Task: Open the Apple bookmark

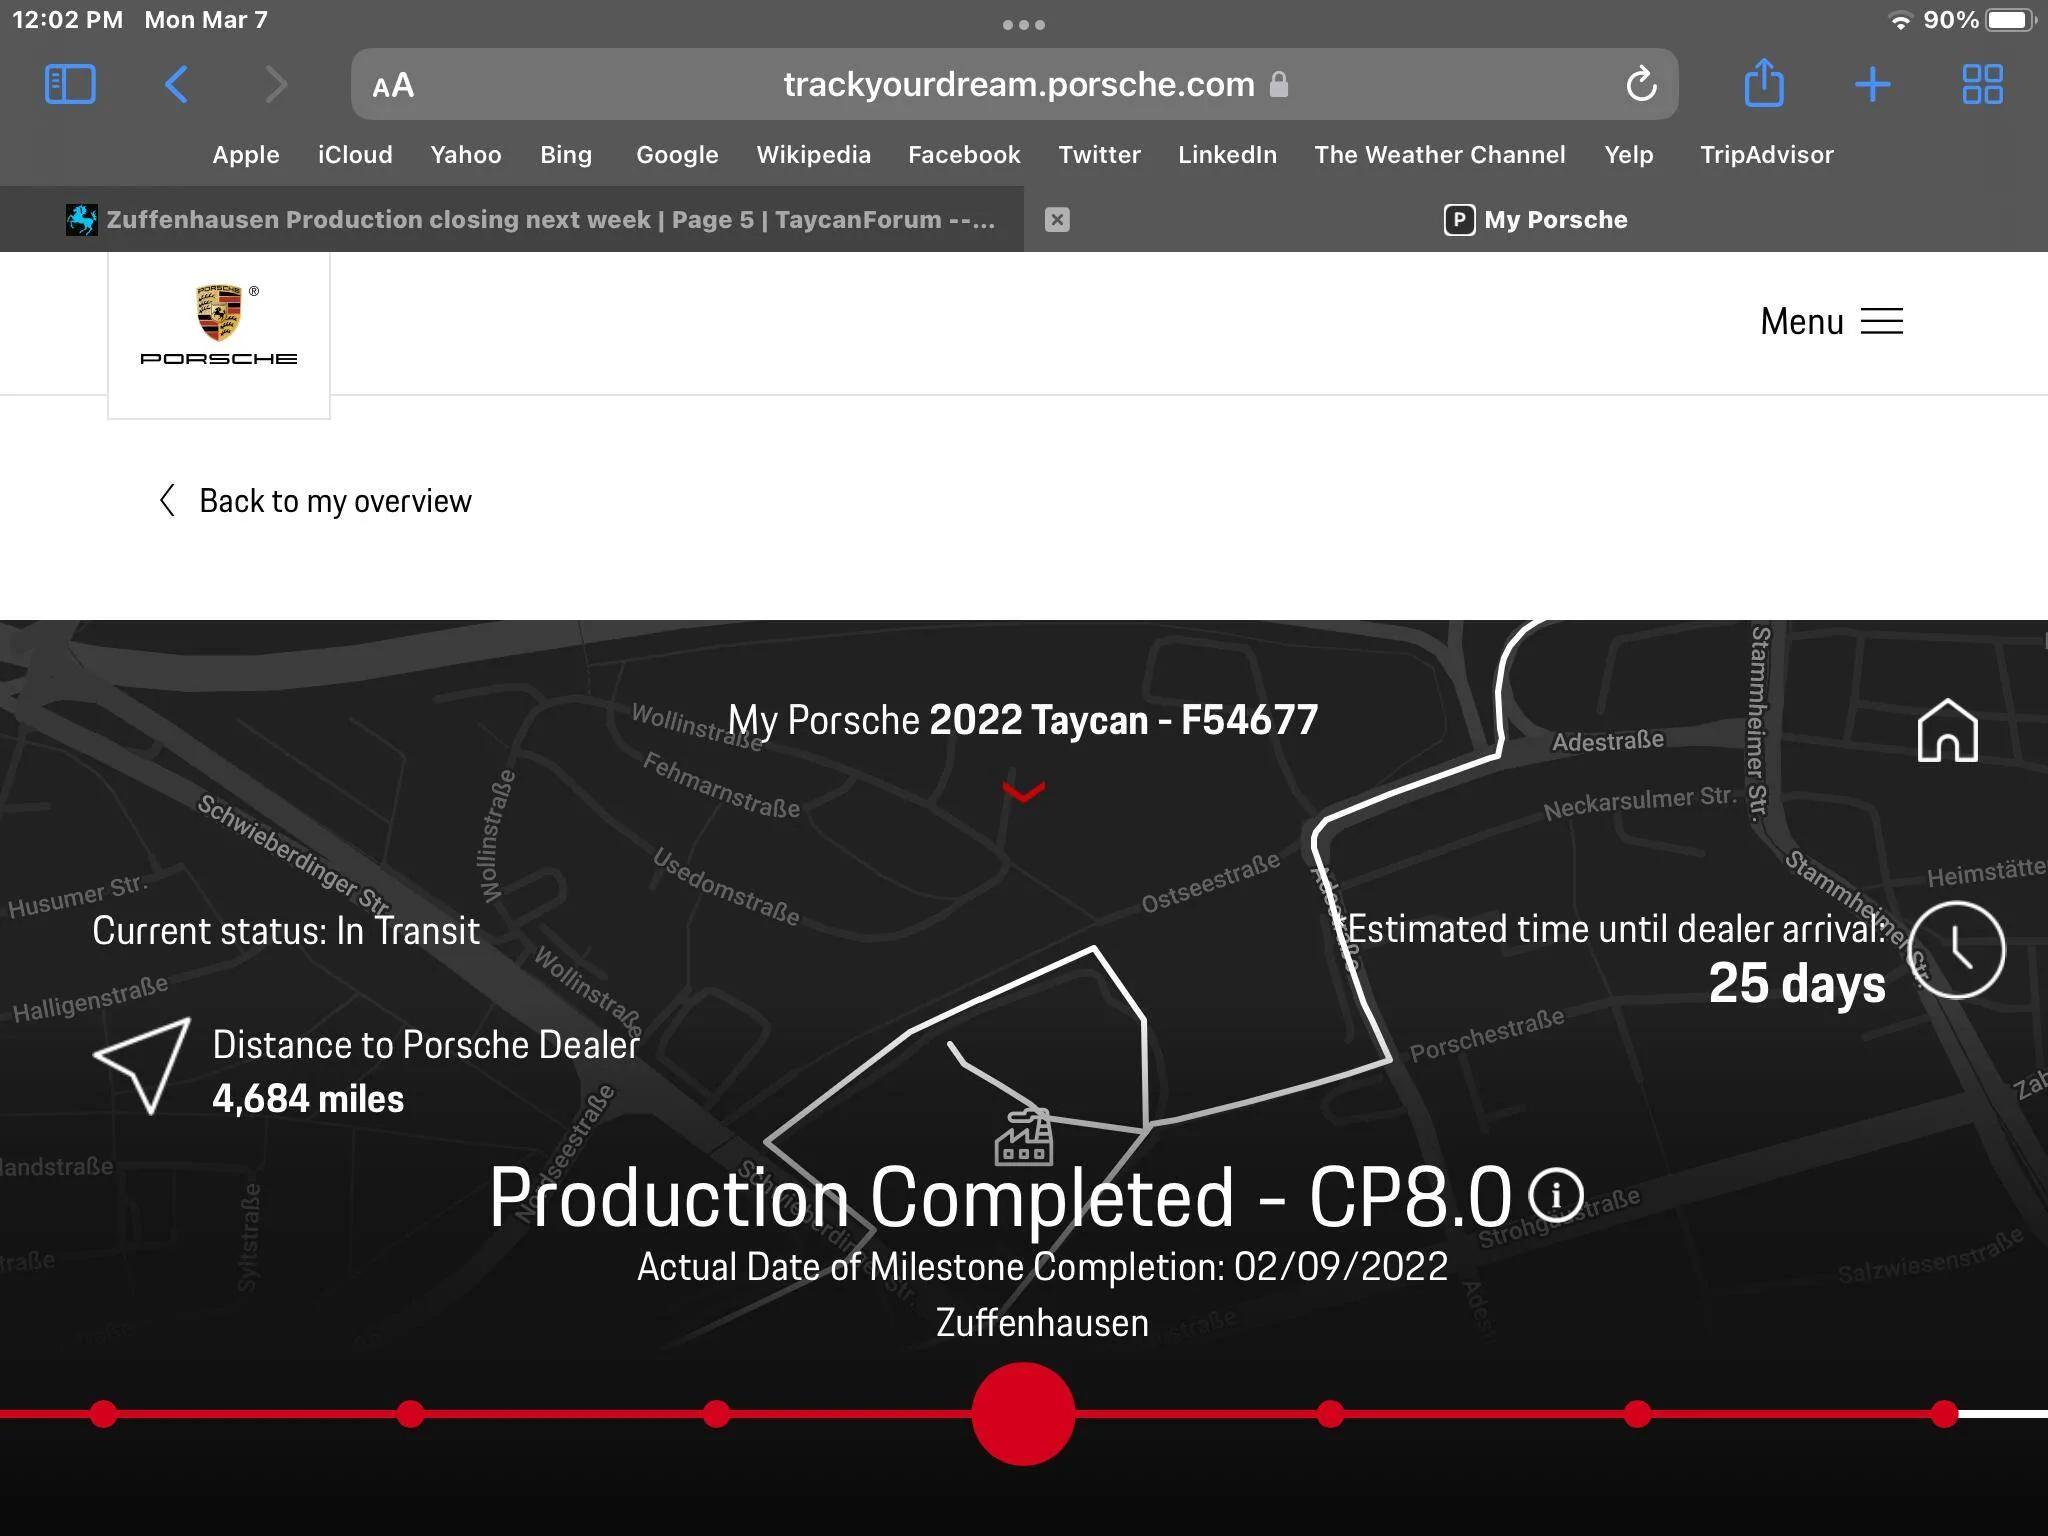Action: [x=246, y=155]
